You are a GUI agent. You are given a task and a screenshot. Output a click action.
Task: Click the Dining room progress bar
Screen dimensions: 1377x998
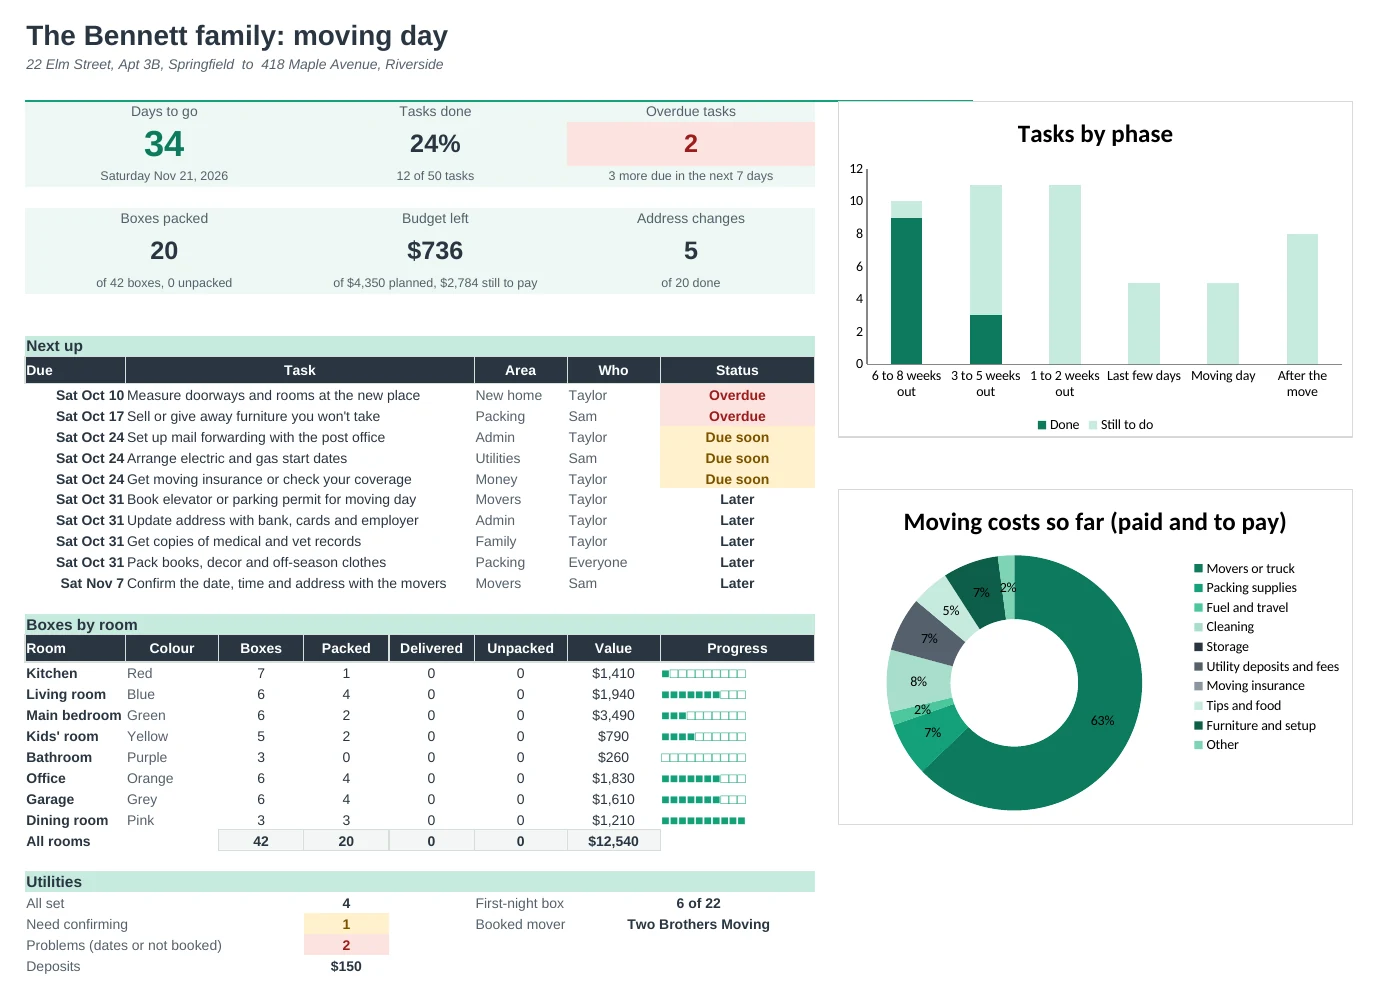[x=704, y=821]
